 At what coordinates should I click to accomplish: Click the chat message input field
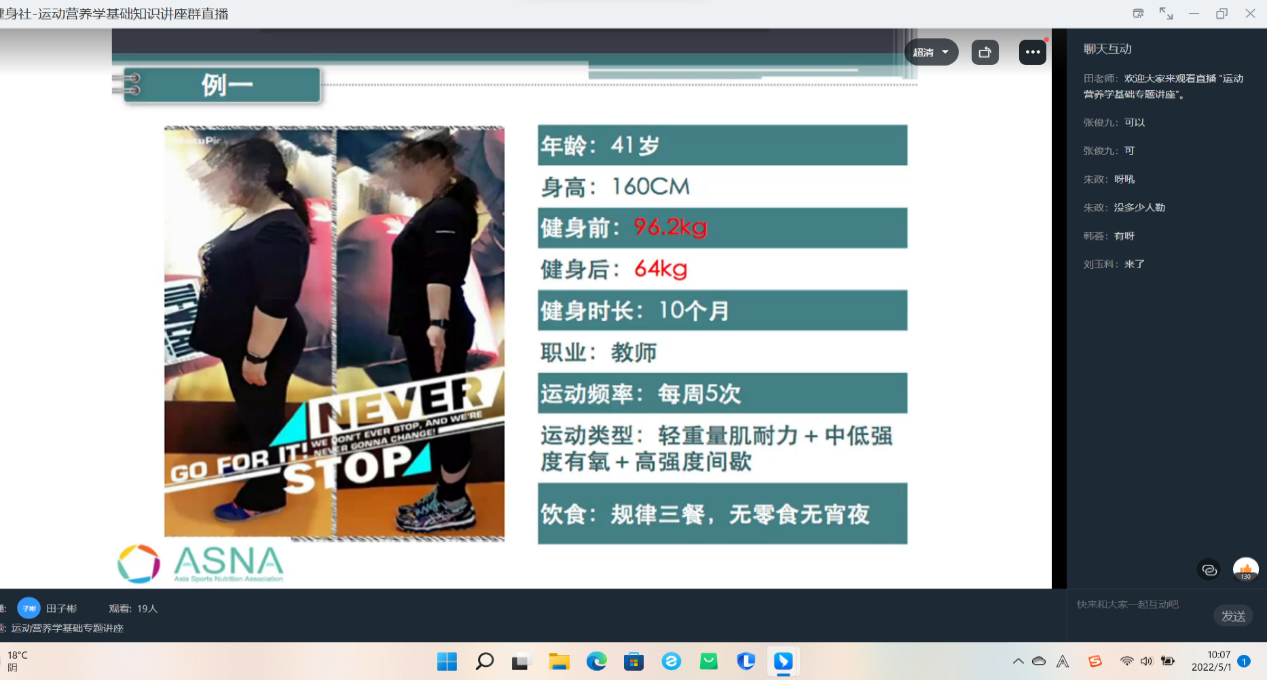point(1140,605)
